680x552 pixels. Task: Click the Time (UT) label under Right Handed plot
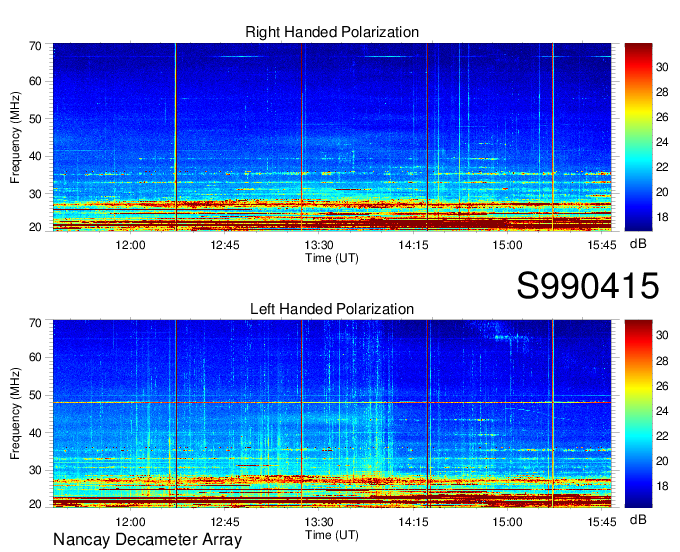coord(332,258)
